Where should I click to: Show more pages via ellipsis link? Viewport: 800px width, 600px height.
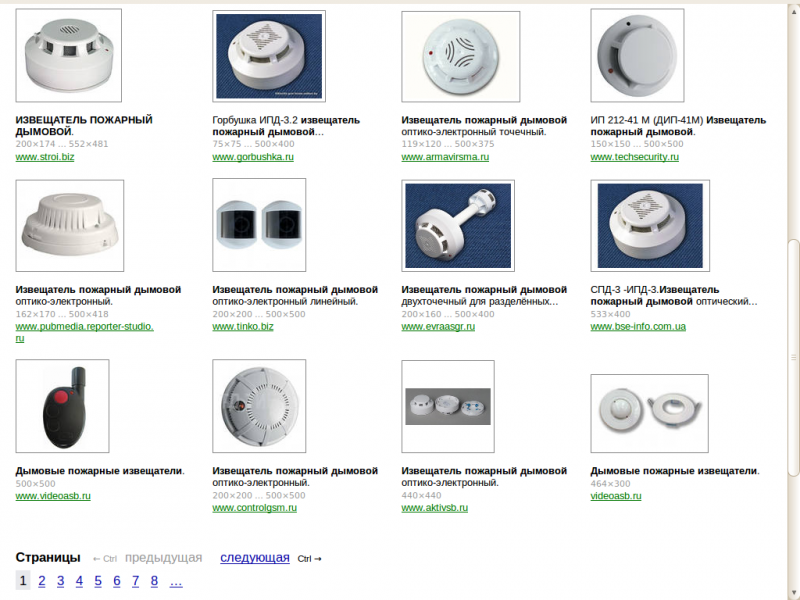(176, 581)
